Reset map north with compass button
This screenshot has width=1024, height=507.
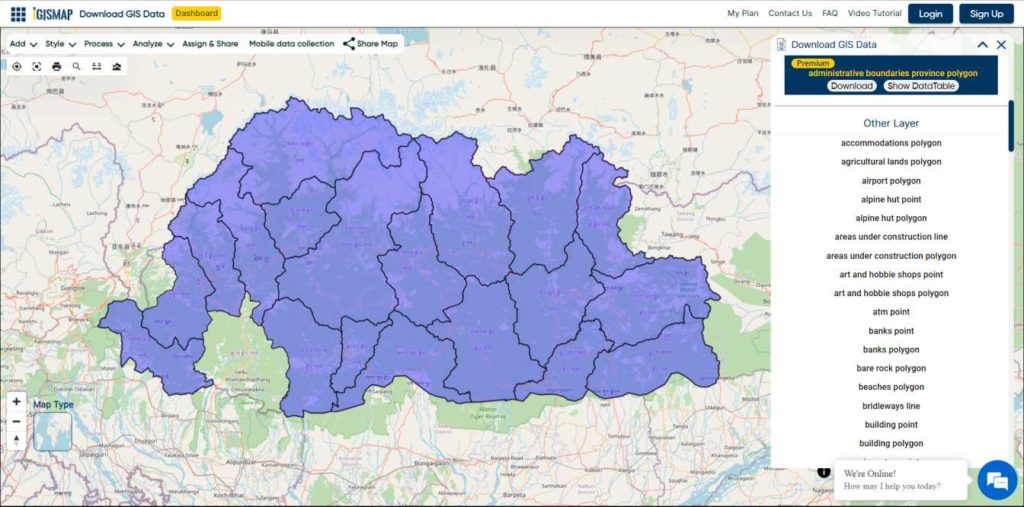(x=17, y=440)
